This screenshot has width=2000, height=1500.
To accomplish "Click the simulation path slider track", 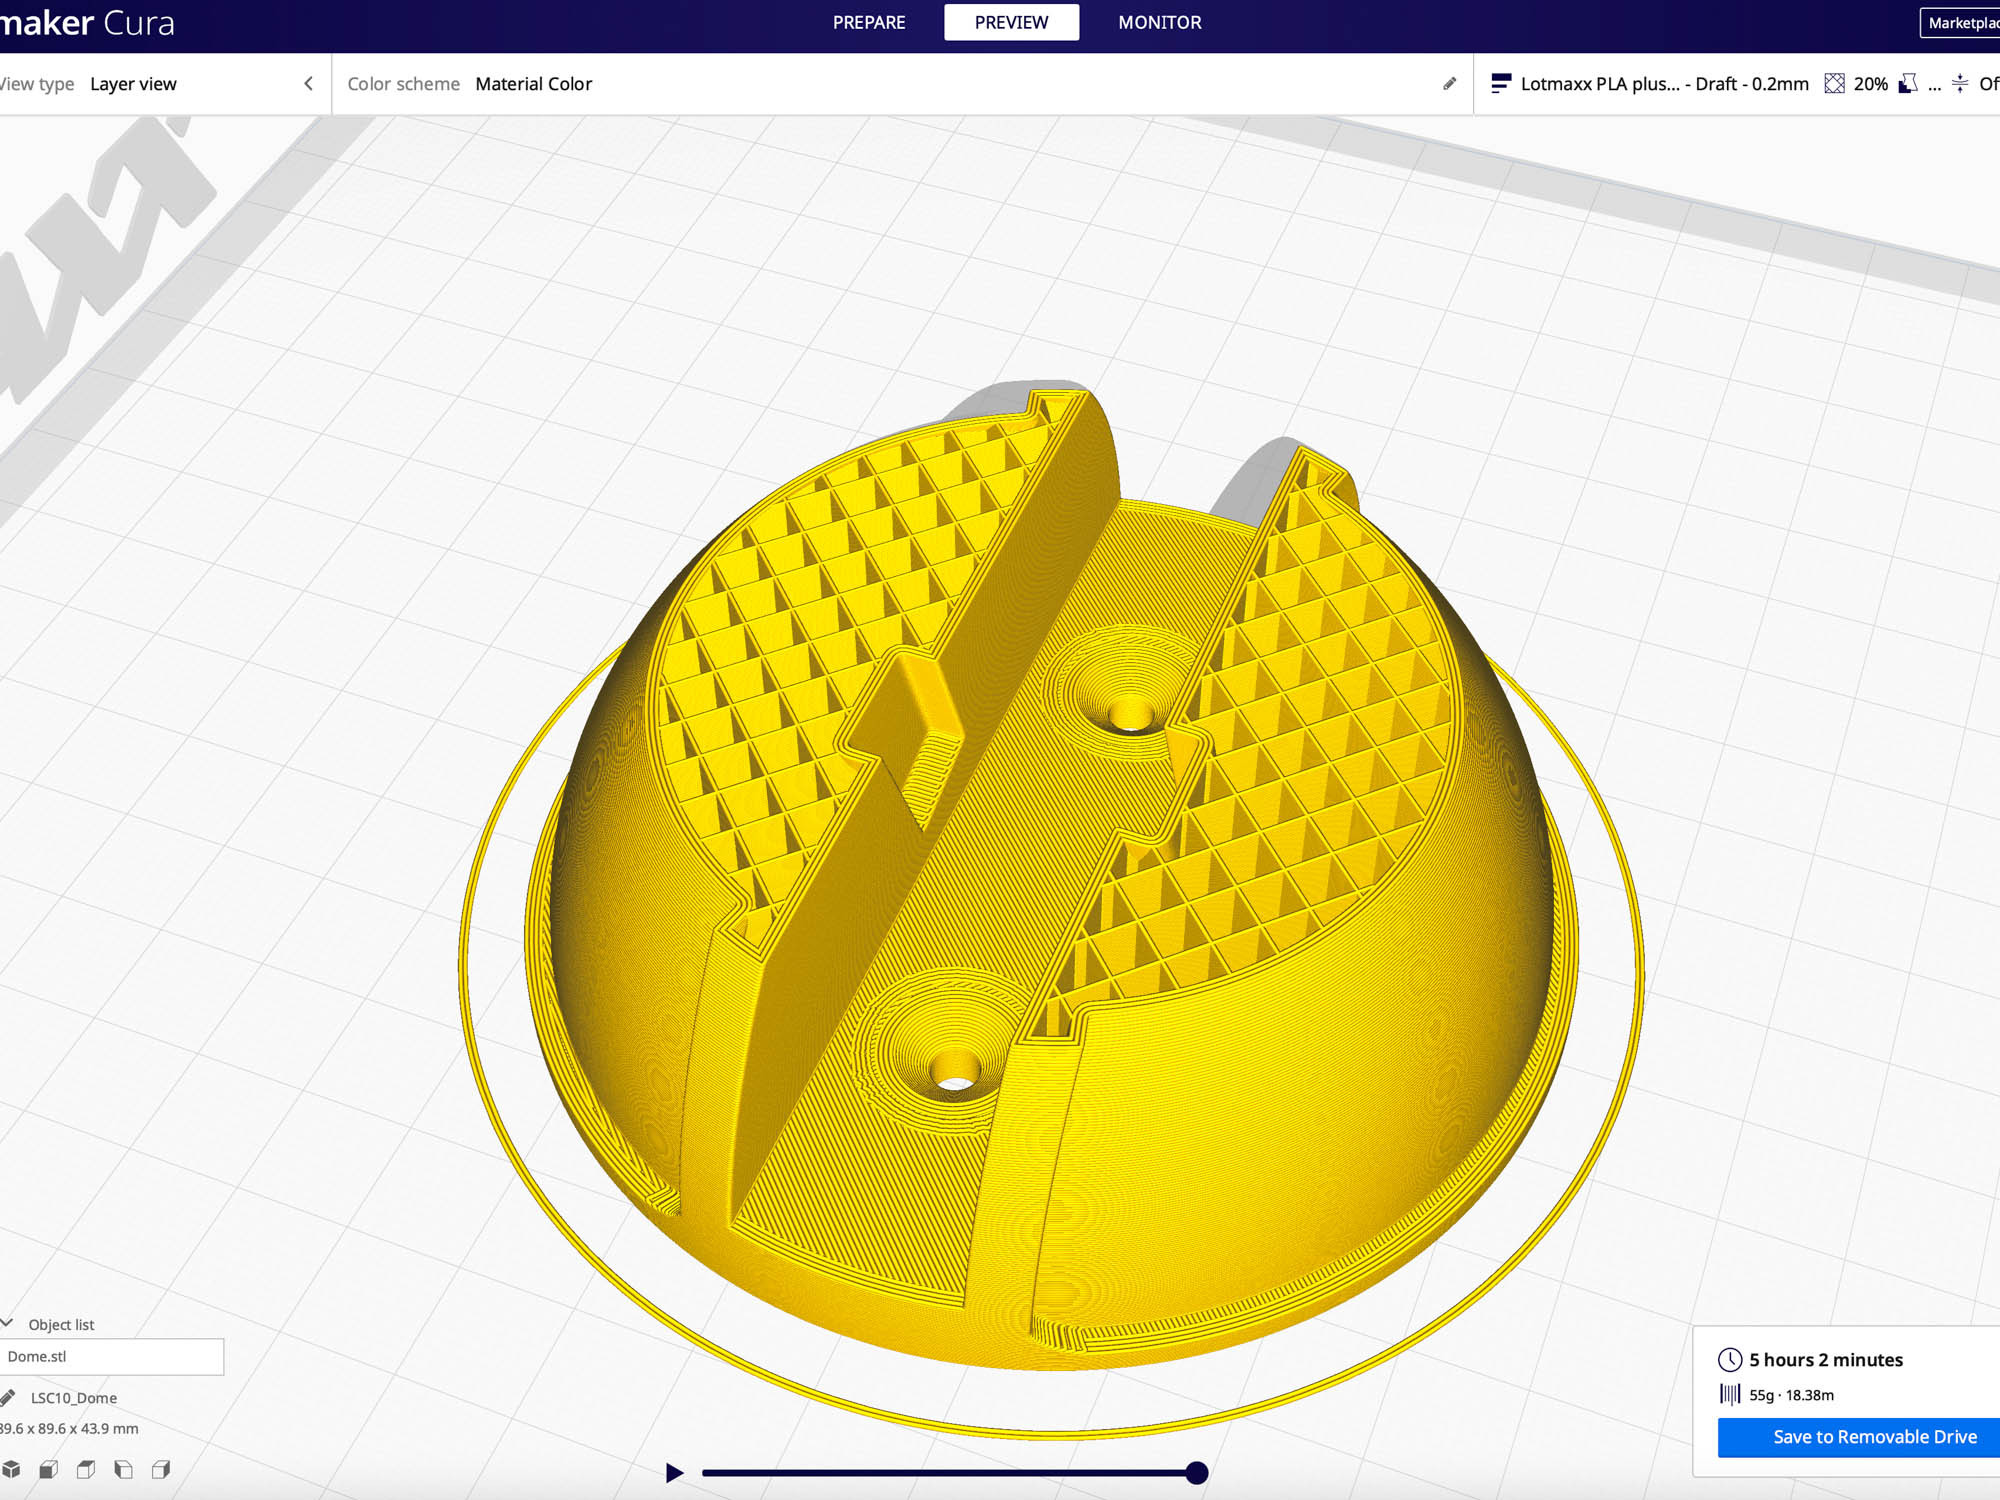I will [948, 1472].
